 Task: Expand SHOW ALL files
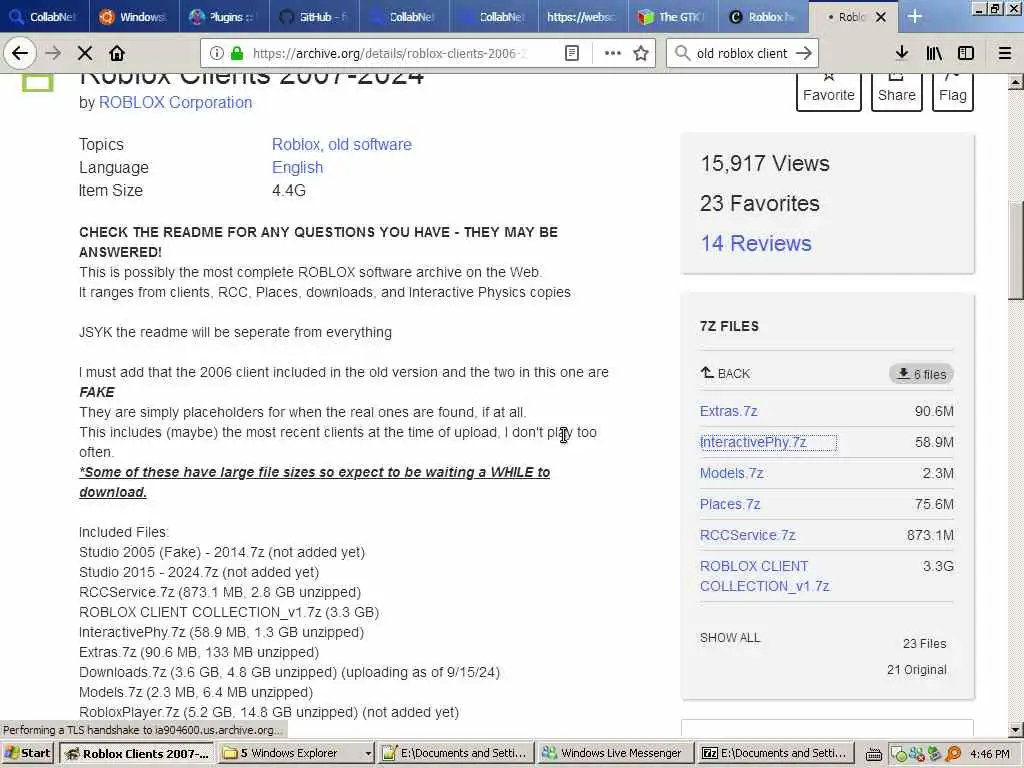(730, 637)
